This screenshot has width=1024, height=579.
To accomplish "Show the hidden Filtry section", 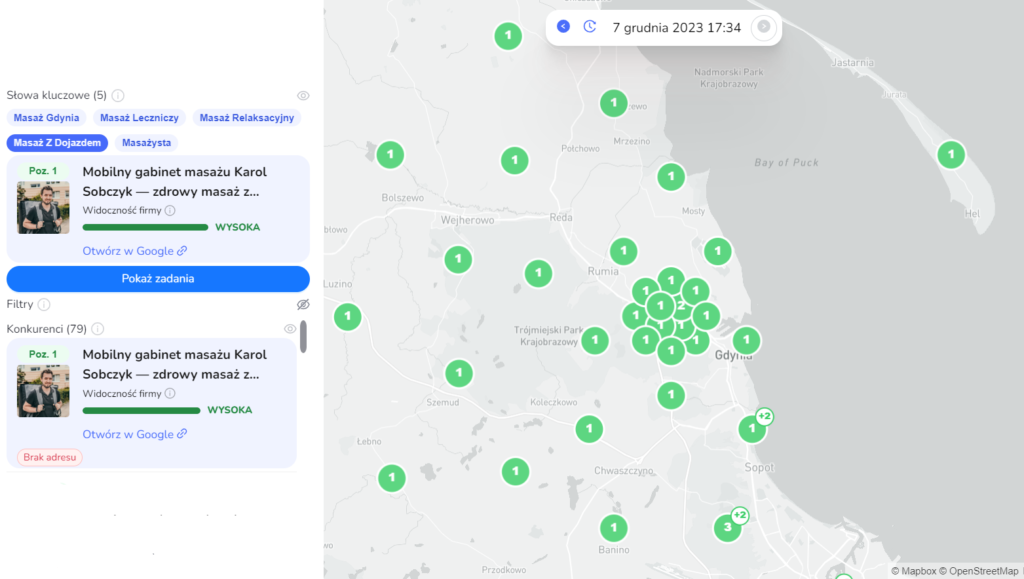I will (303, 304).
